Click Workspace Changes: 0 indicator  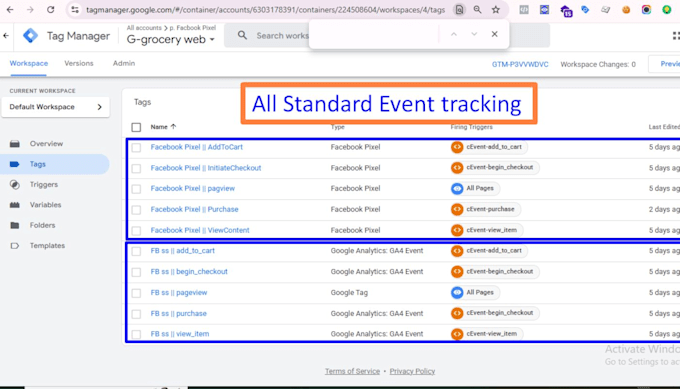[x=598, y=64]
